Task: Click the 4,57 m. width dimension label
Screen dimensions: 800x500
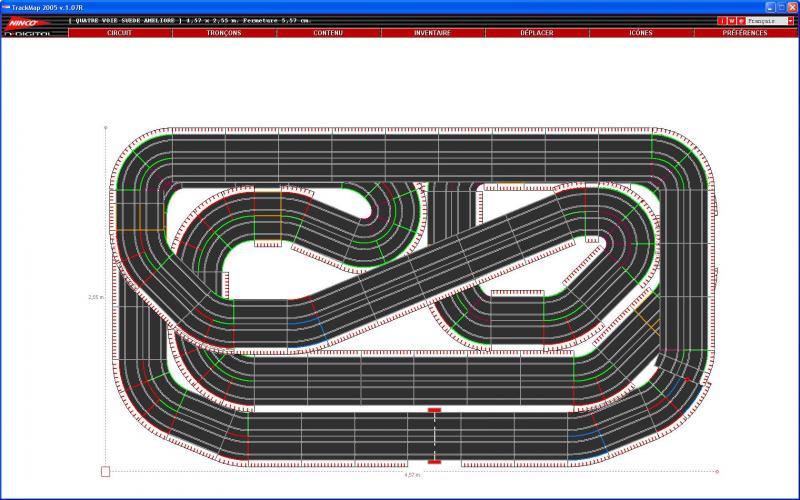Action: 413,476
